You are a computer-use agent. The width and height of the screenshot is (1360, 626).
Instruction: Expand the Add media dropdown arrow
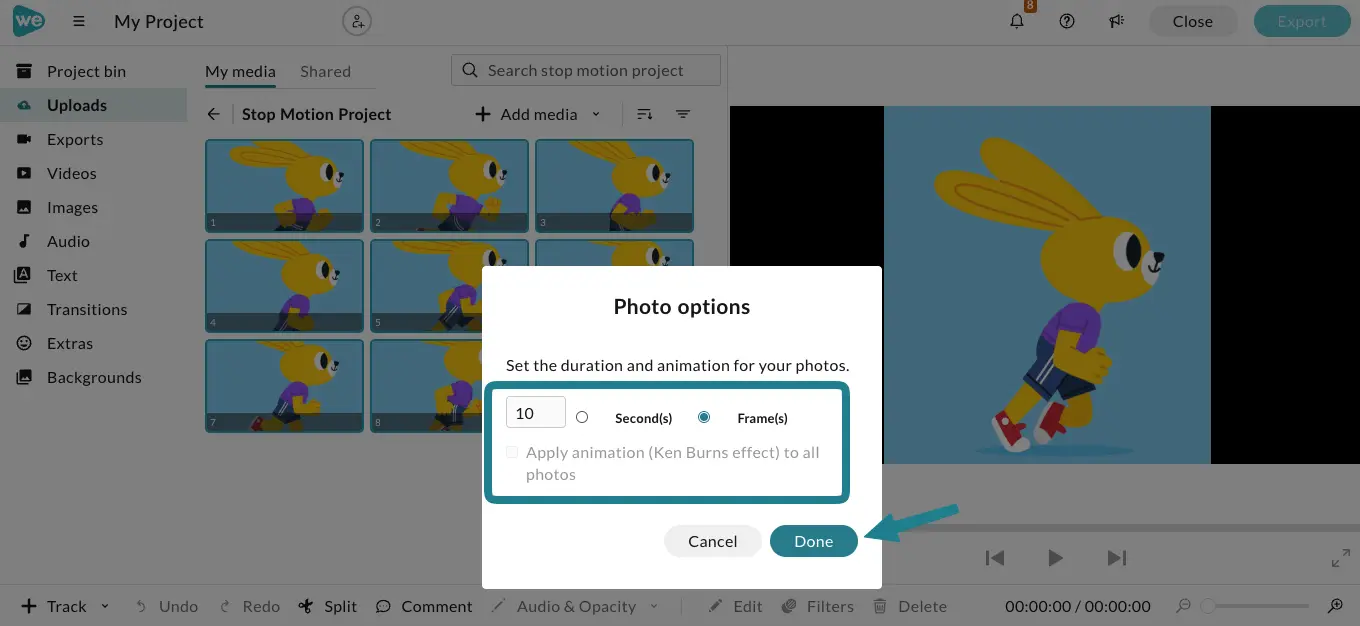pos(596,114)
